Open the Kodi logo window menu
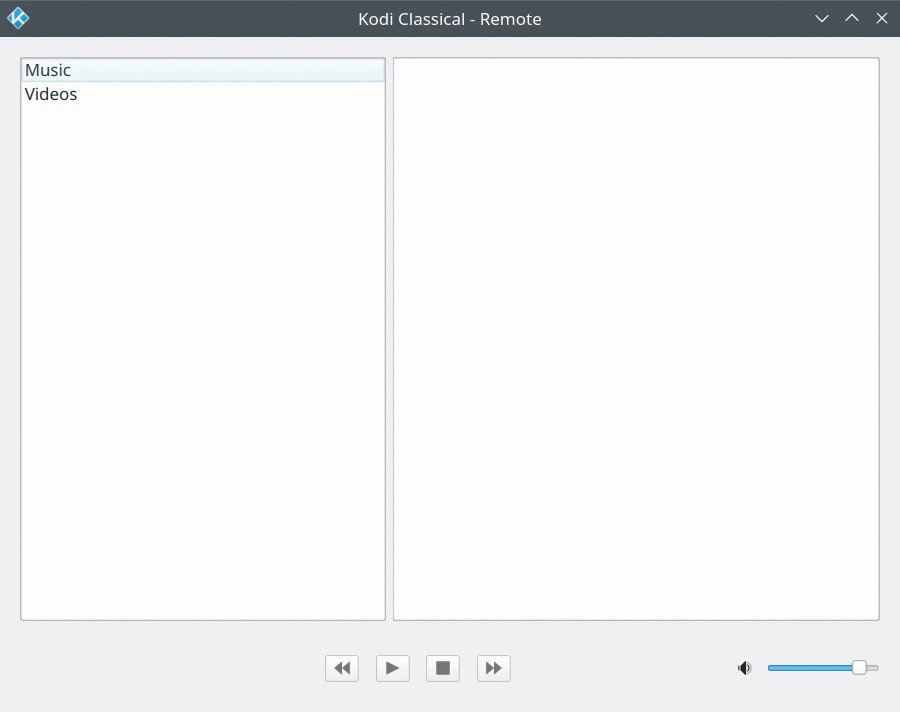The width and height of the screenshot is (900, 712). coord(18,18)
